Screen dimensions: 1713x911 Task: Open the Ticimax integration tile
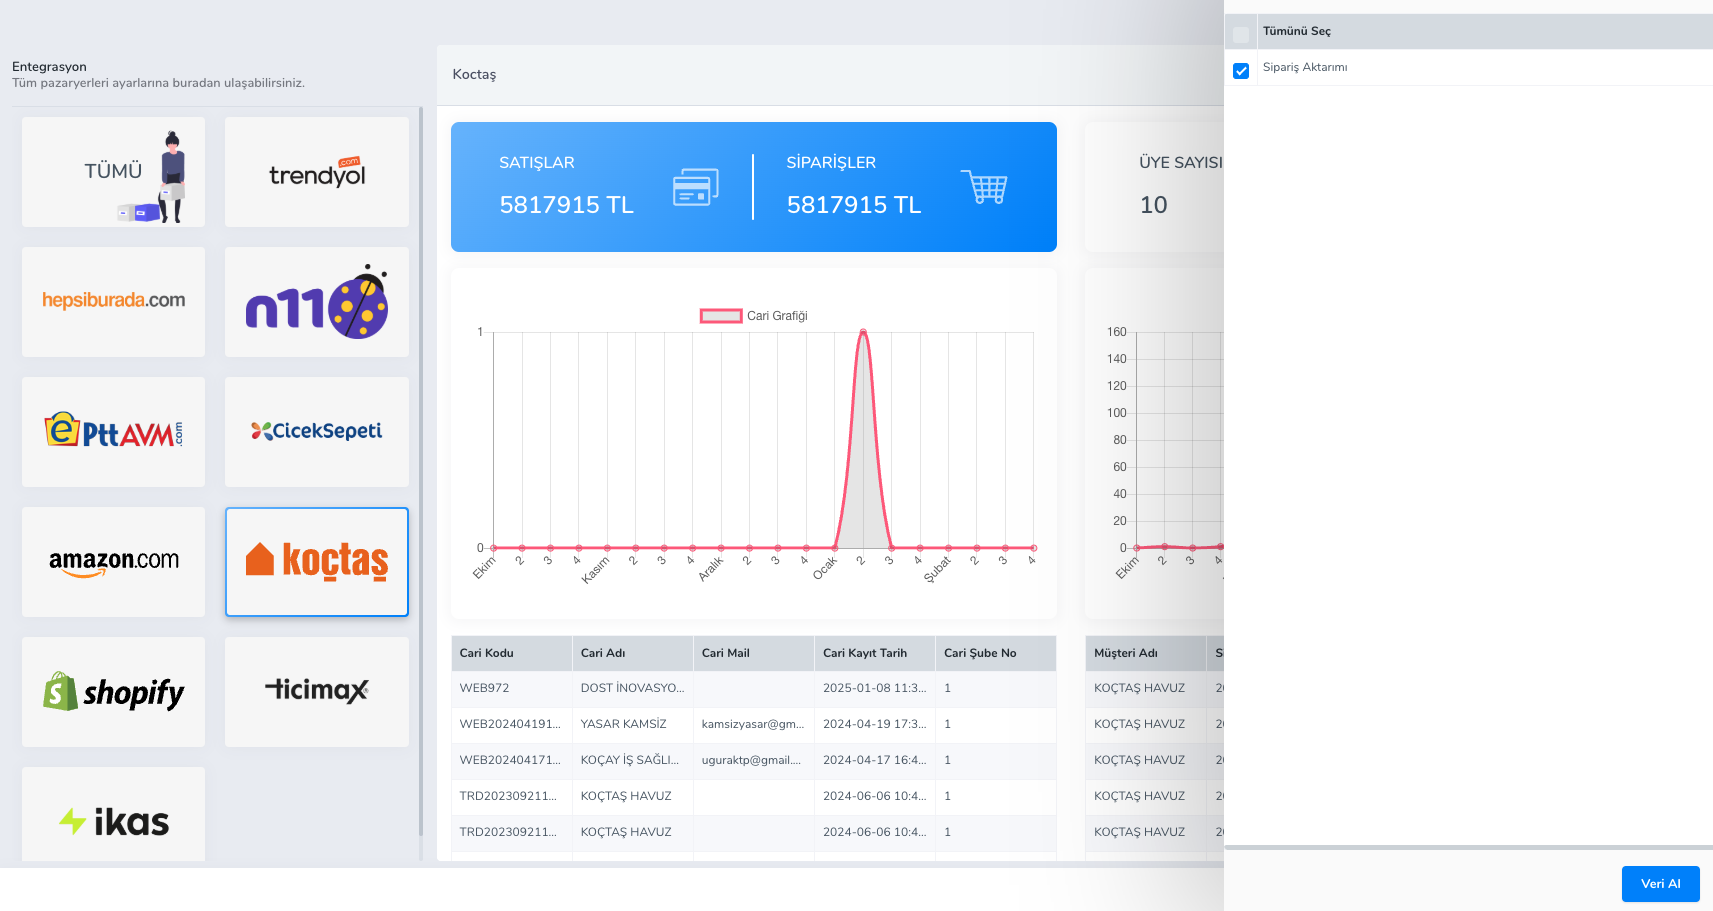[x=316, y=692]
